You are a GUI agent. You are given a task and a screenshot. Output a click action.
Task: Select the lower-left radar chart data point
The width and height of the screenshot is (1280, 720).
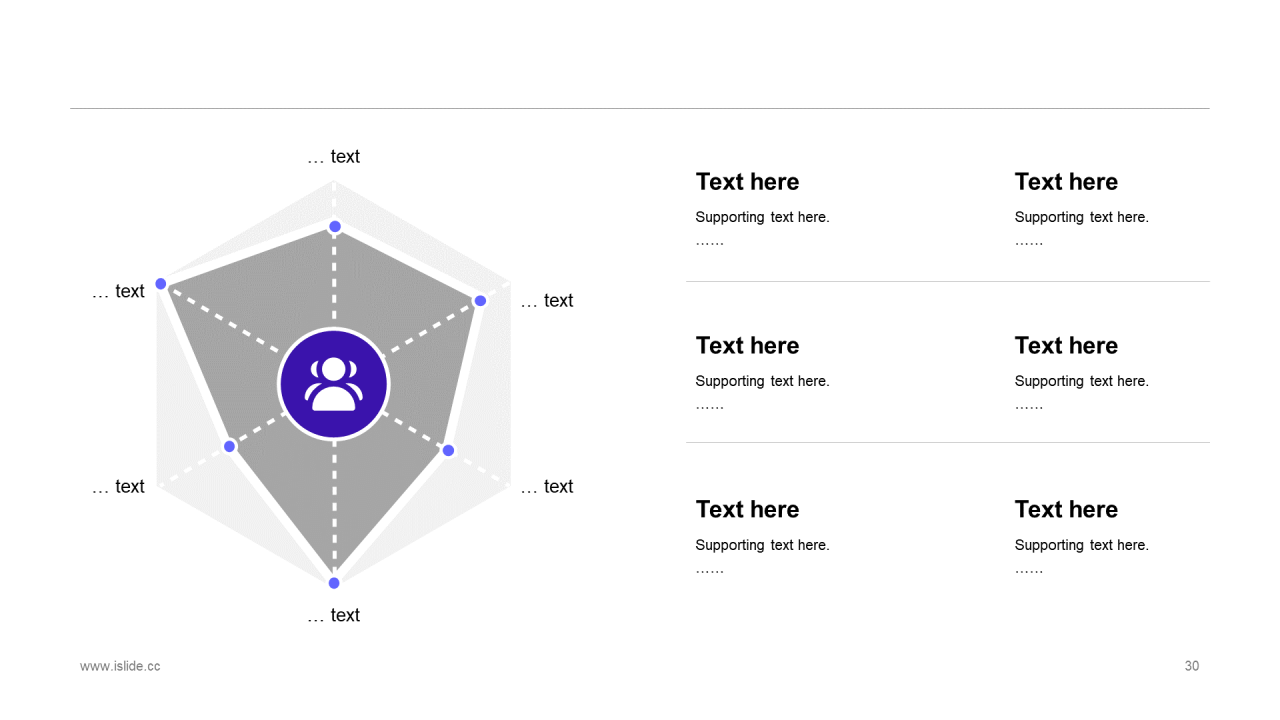pyautogui.click(x=229, y=446)
